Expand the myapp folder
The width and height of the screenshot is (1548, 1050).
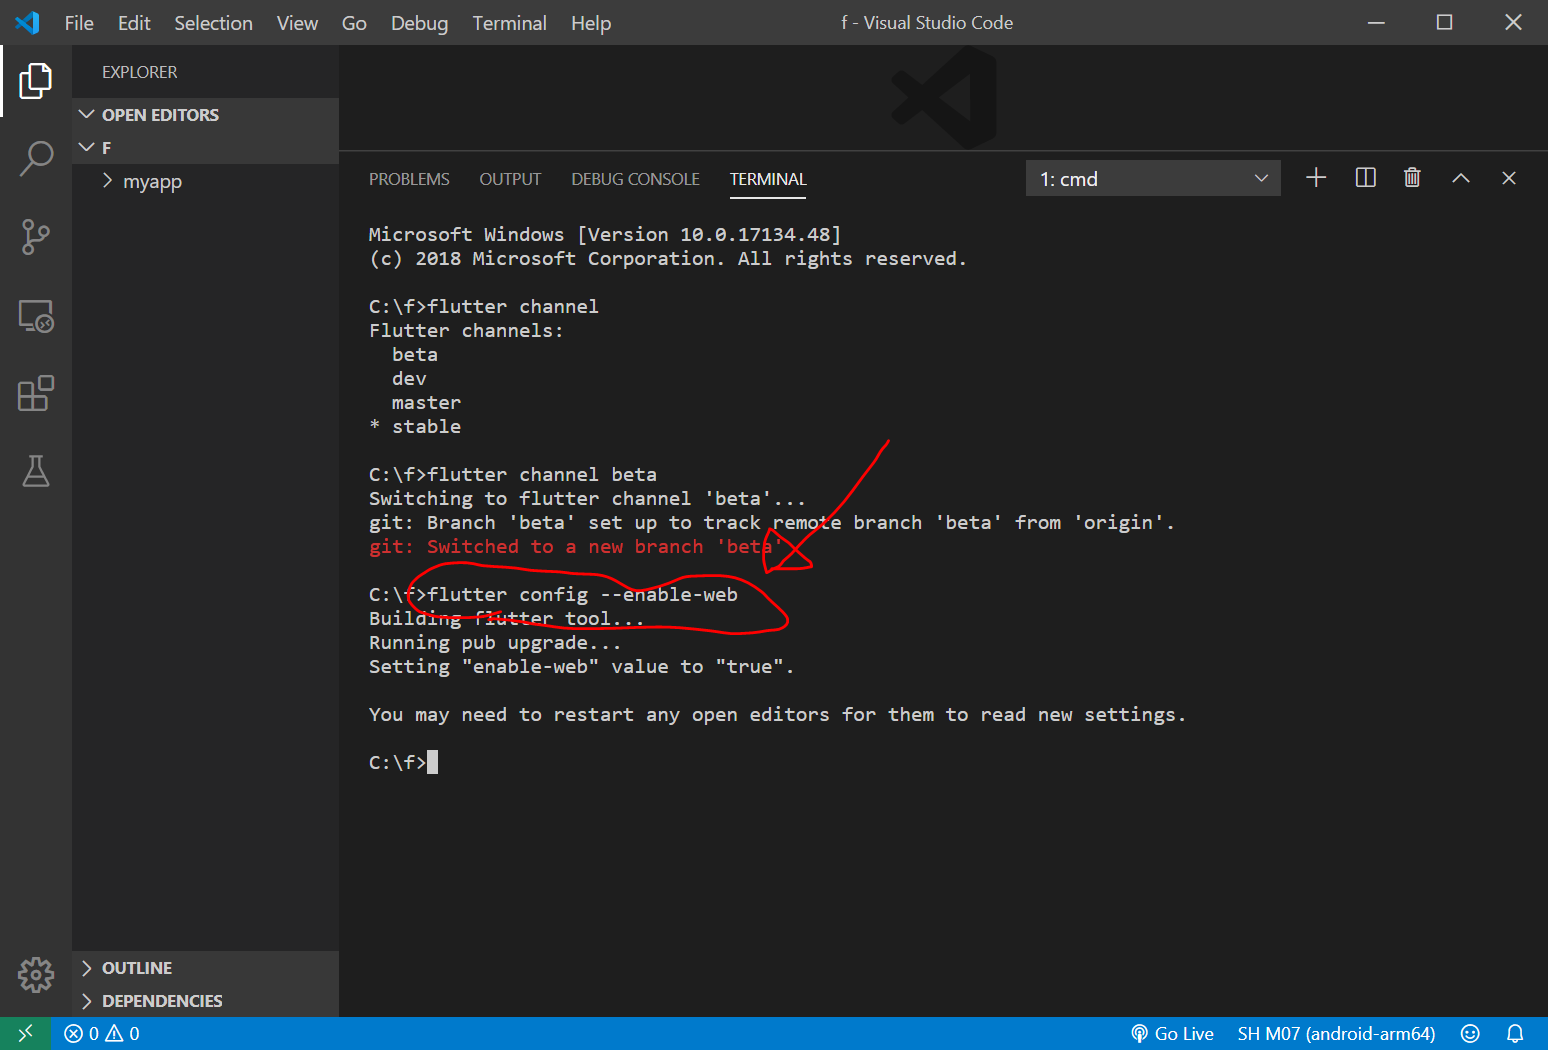pyautogui.click(x=205, y=181)
